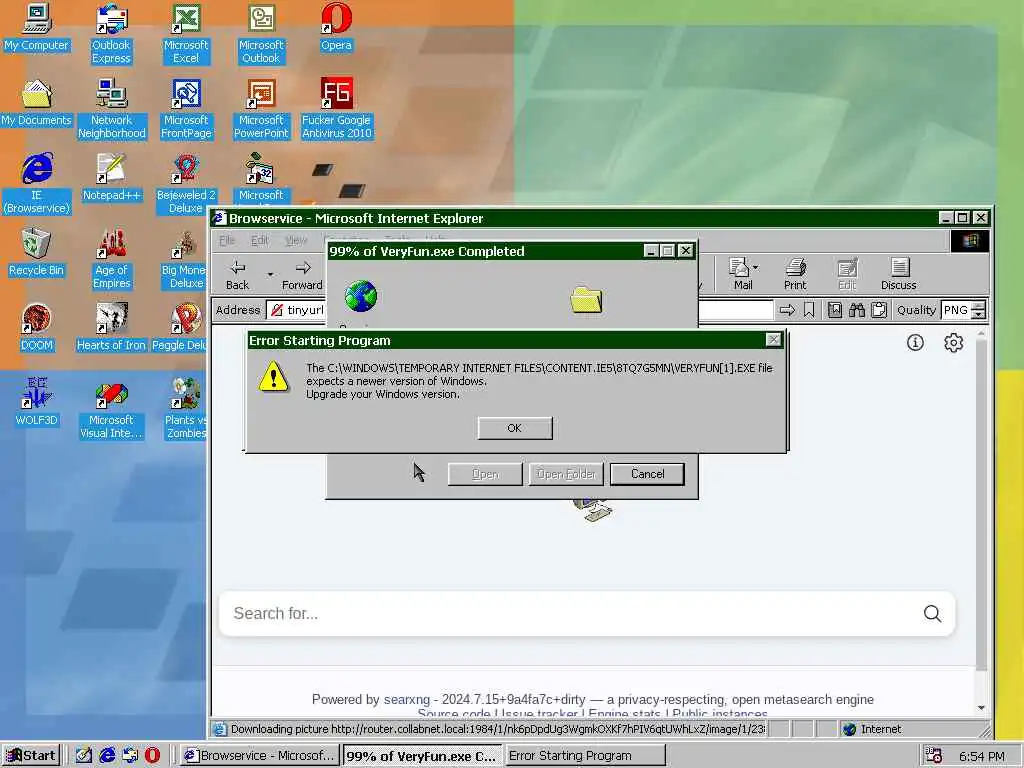
Task: Select the My Documents desktop folder
Action: point(36,103)
